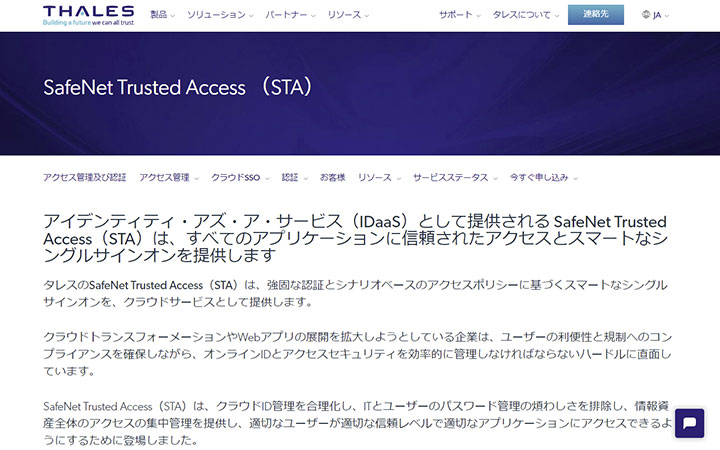The image size is (720, 450).
Task: Click the chevron next to 製品
Action: 173,16
